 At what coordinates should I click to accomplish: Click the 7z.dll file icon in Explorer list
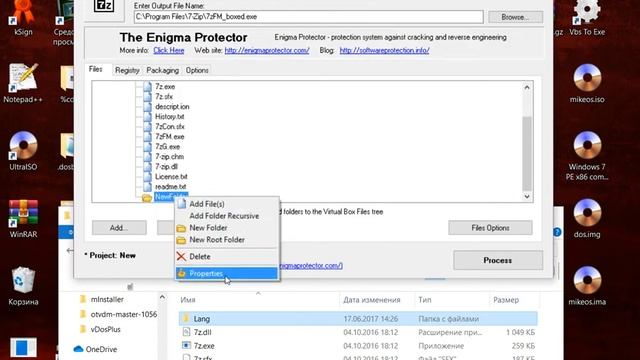tap(186, 332)
